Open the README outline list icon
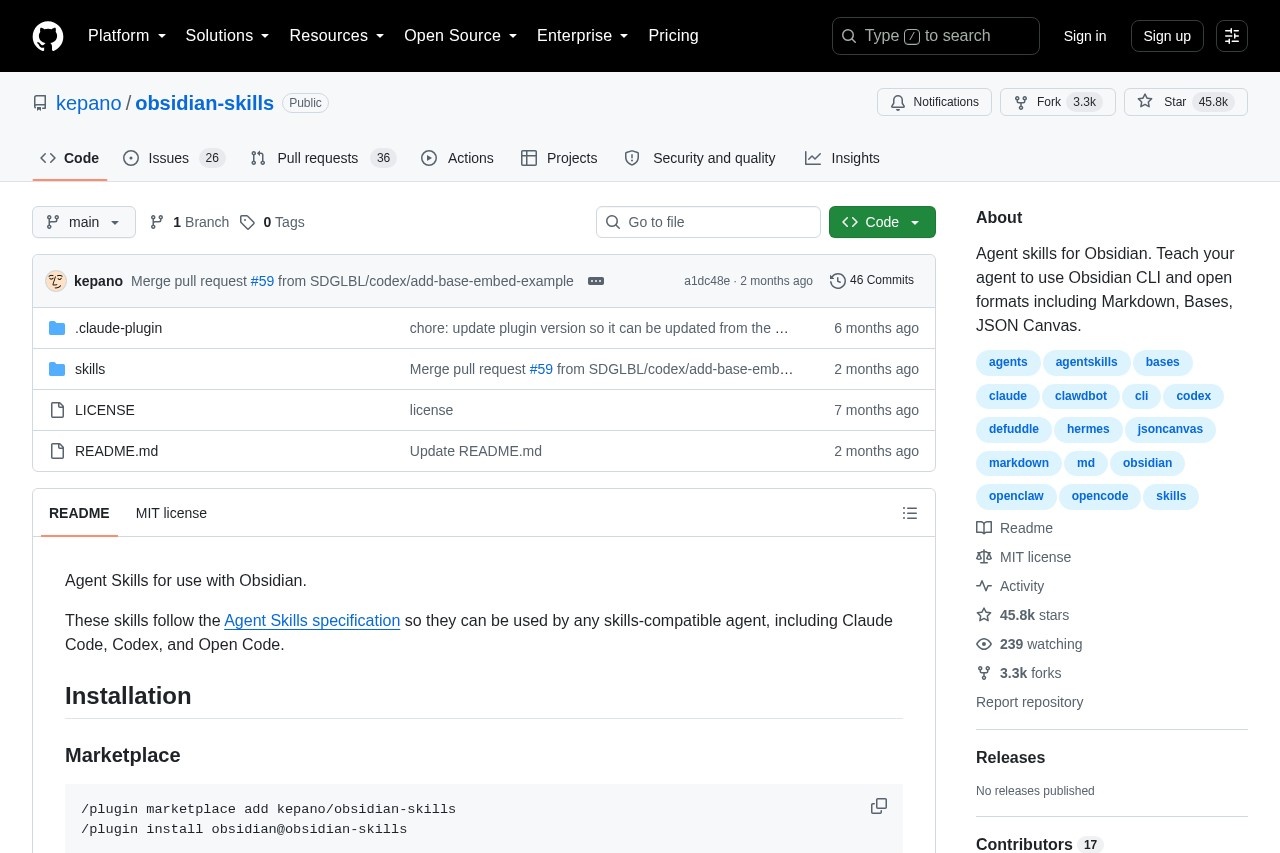This screenshot has height=853, width=1280. (910, 513)
